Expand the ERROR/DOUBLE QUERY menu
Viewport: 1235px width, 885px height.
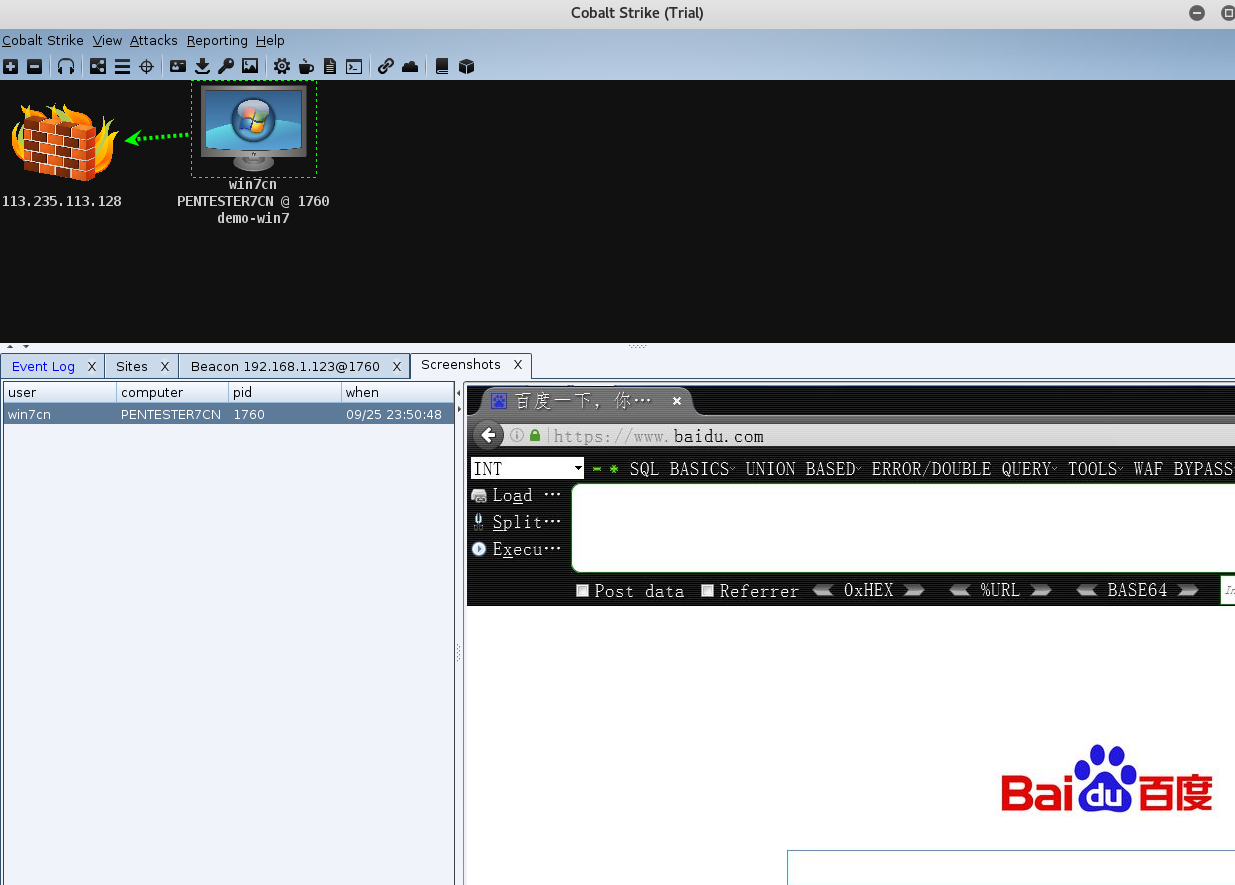pos(965,469)
